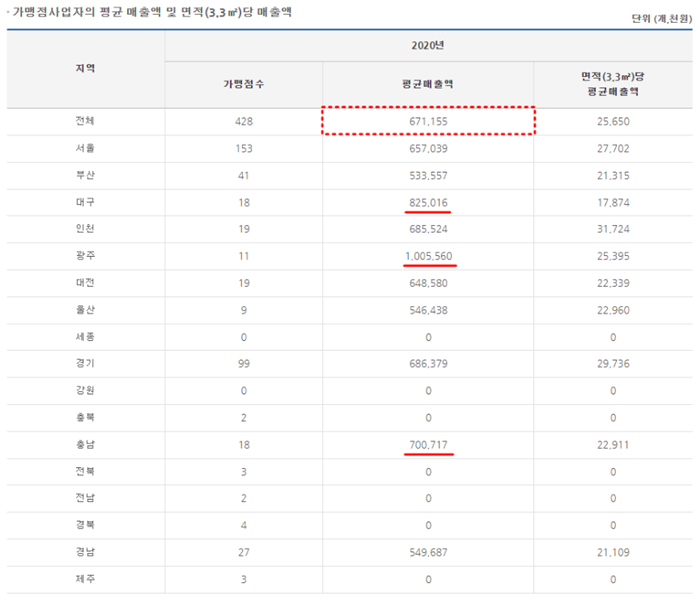This screenshot has width=700, height=604.
Task: Click the 지역 column header
Action: [x=85, y=68]
